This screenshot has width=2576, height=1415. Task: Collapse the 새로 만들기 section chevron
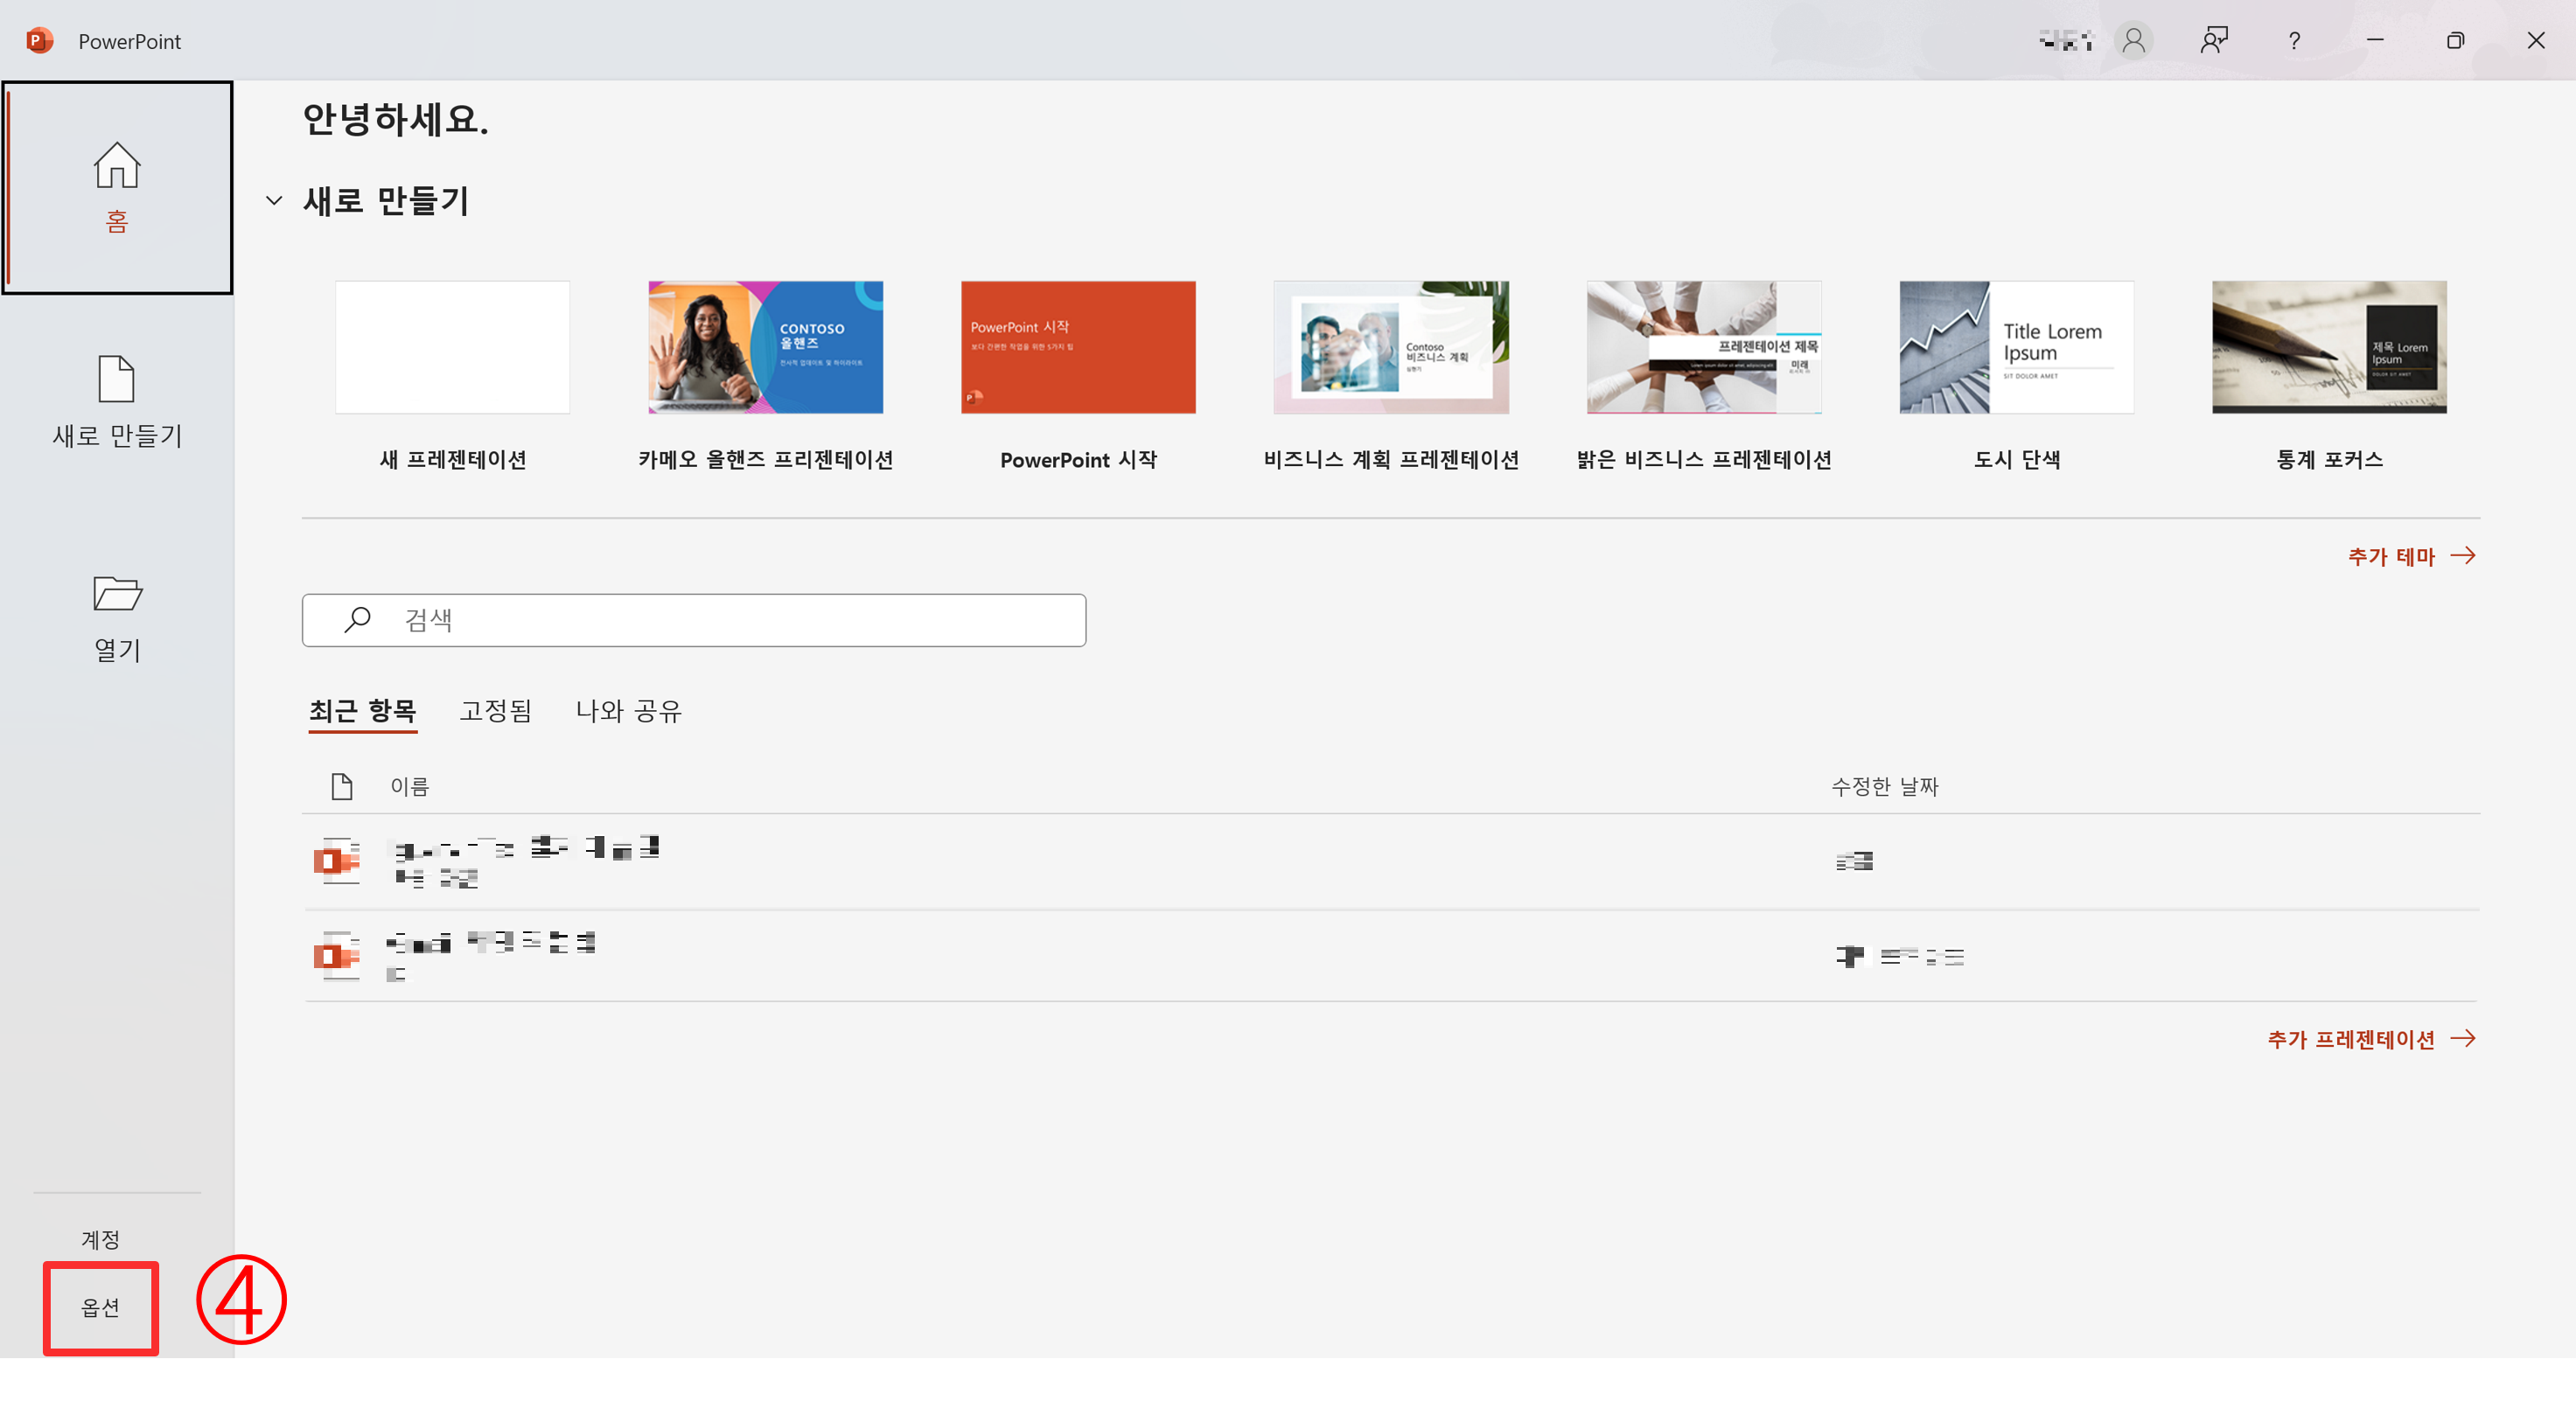pyautogui.click(x=274, y=201)
